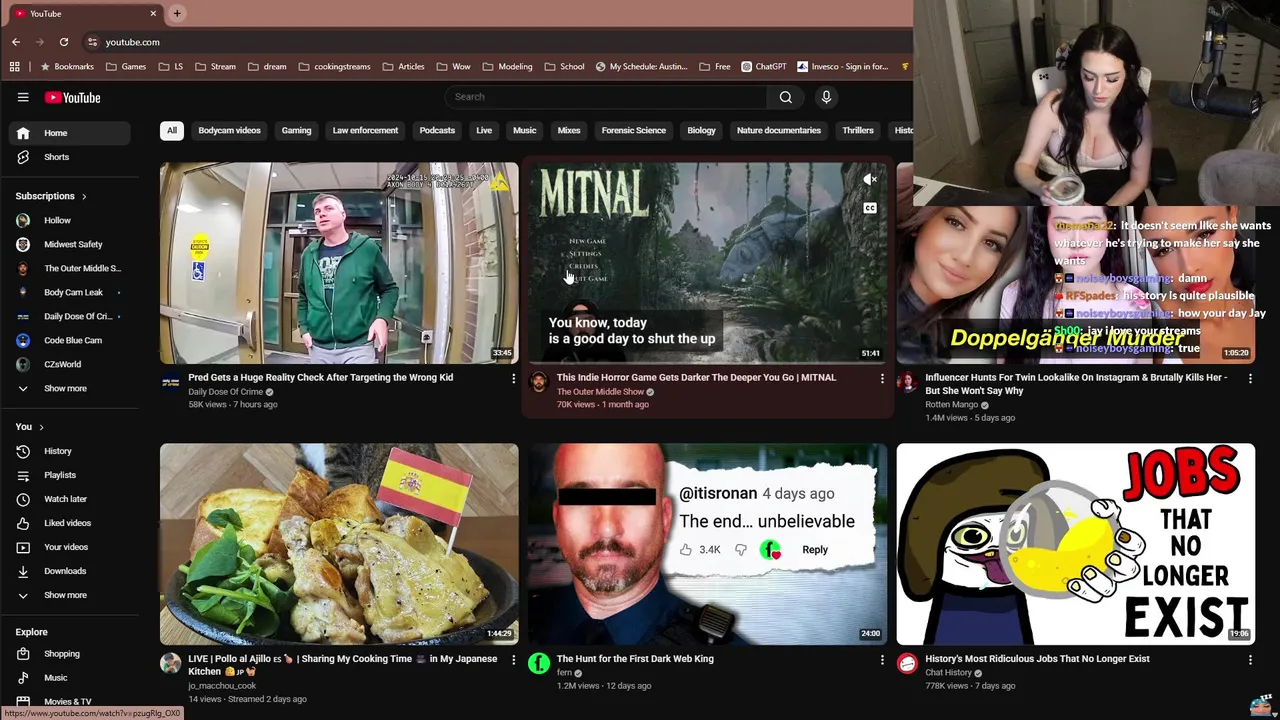Start voice search with microphone icon
The image size is (1280, 720).
(826, 97)
